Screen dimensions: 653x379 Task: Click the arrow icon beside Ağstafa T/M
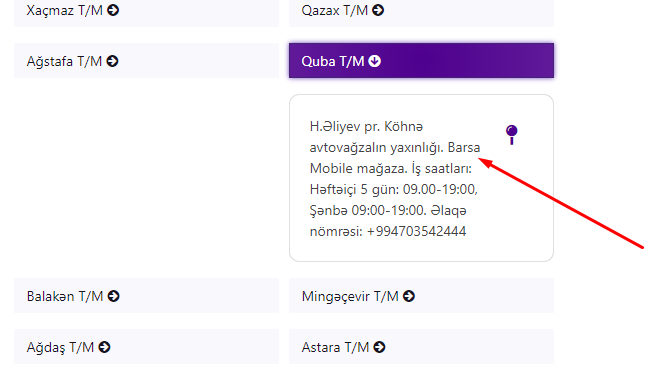[112, 61]
